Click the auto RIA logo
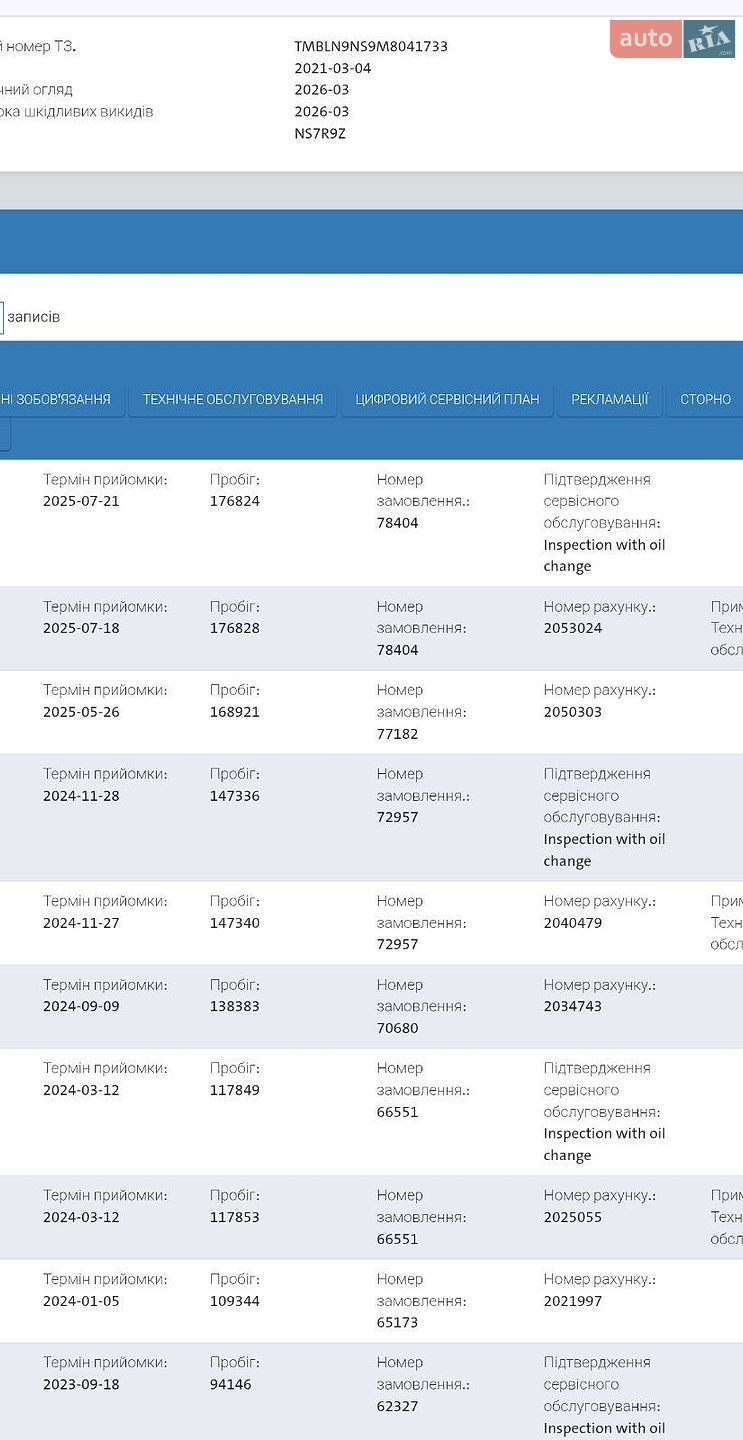Viewport: 743px width, 1440px height. (x=673, y=39)
